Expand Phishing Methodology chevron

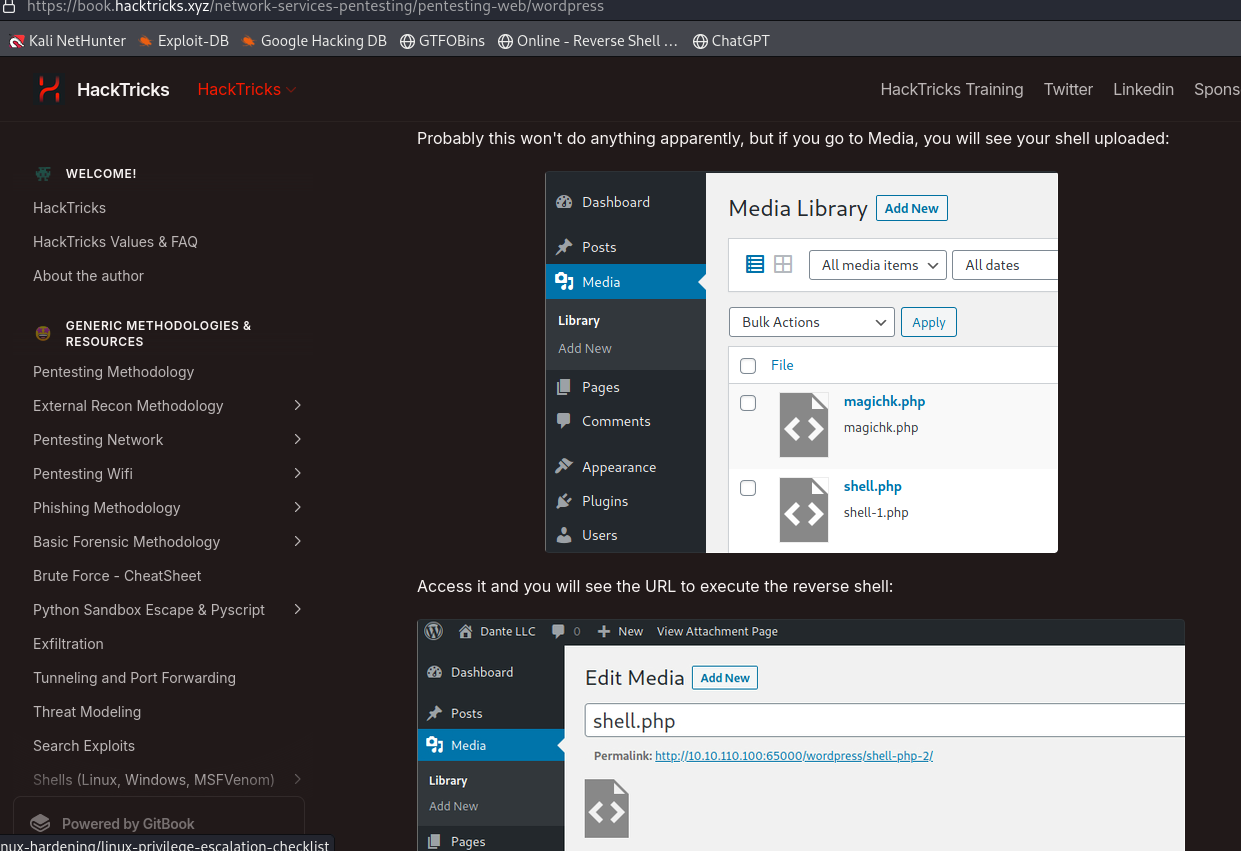(298, 507)
